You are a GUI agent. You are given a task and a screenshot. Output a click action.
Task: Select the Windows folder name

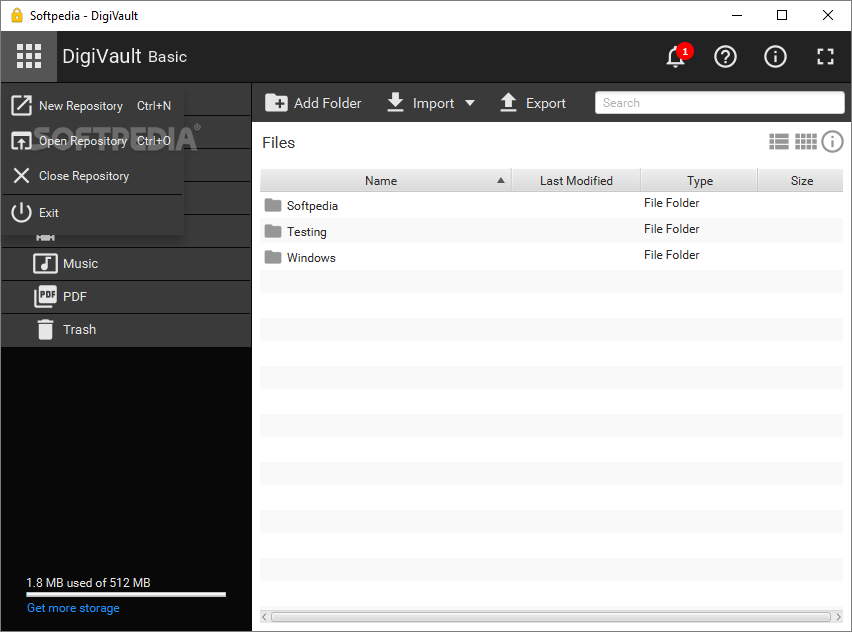[311, 258]
